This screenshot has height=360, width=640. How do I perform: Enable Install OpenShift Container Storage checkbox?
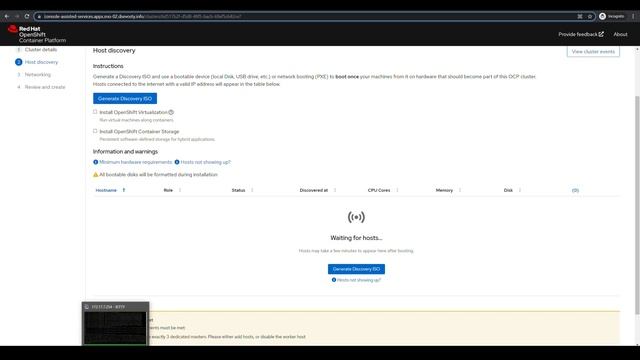coord(95,131)
